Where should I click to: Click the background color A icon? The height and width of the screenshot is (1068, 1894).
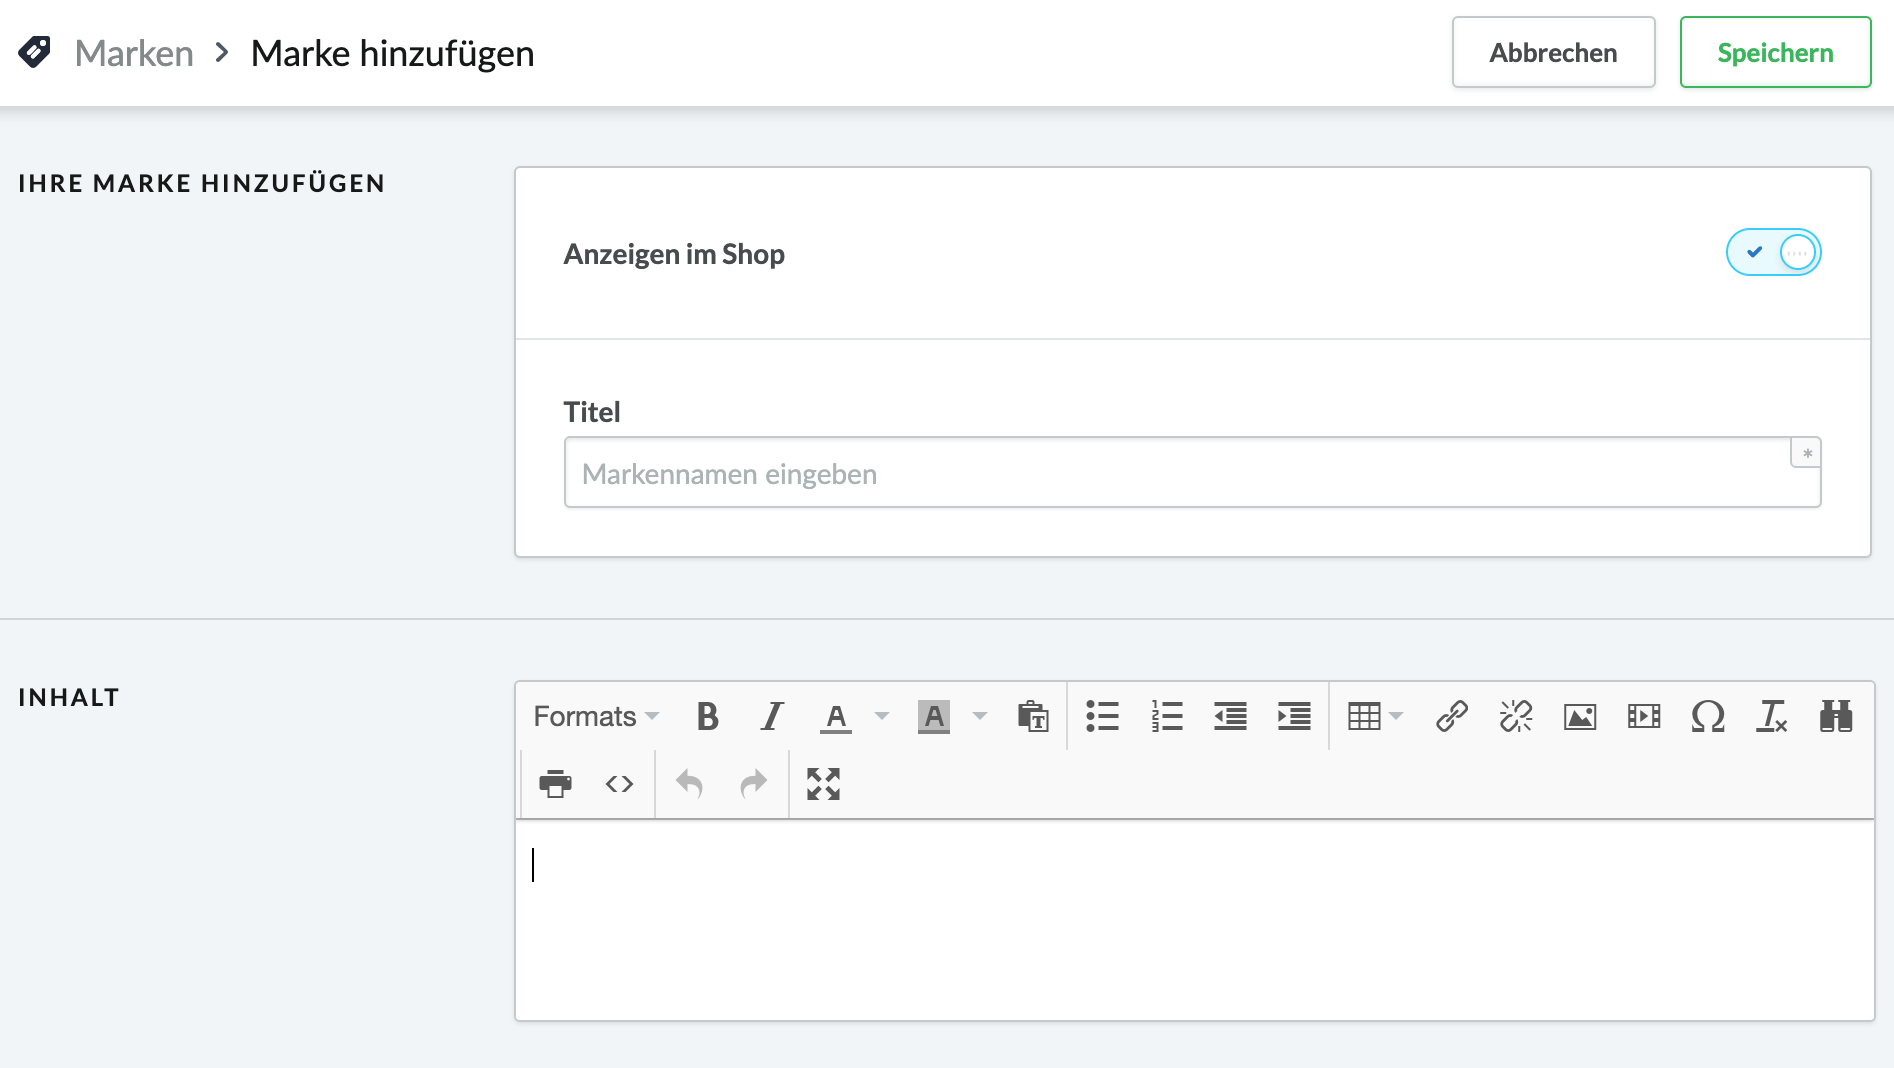tap(933, 716)
